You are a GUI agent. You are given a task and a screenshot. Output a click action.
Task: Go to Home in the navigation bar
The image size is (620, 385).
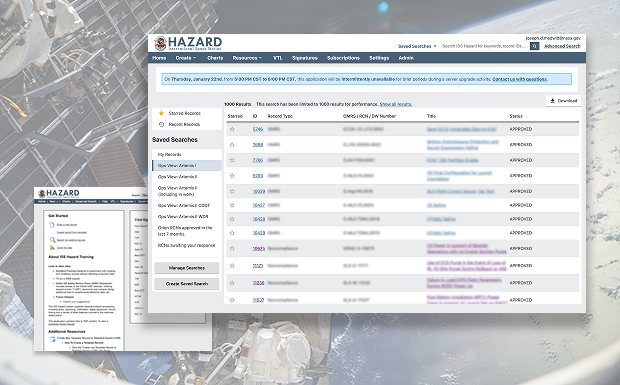point(159,58)
